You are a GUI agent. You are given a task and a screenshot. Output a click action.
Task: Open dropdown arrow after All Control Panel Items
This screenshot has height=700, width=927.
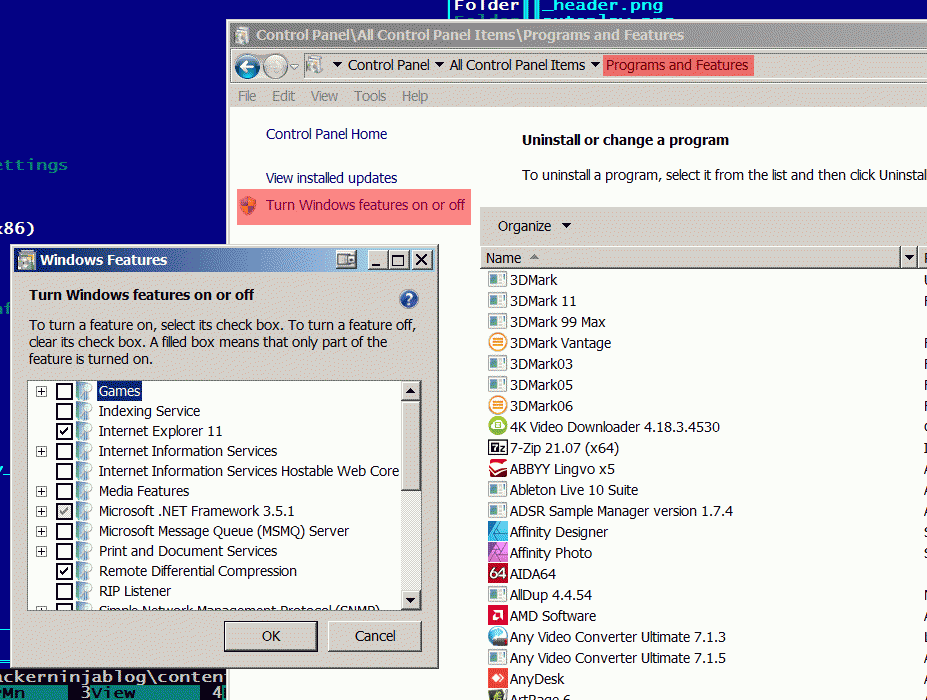pos(595,64)
